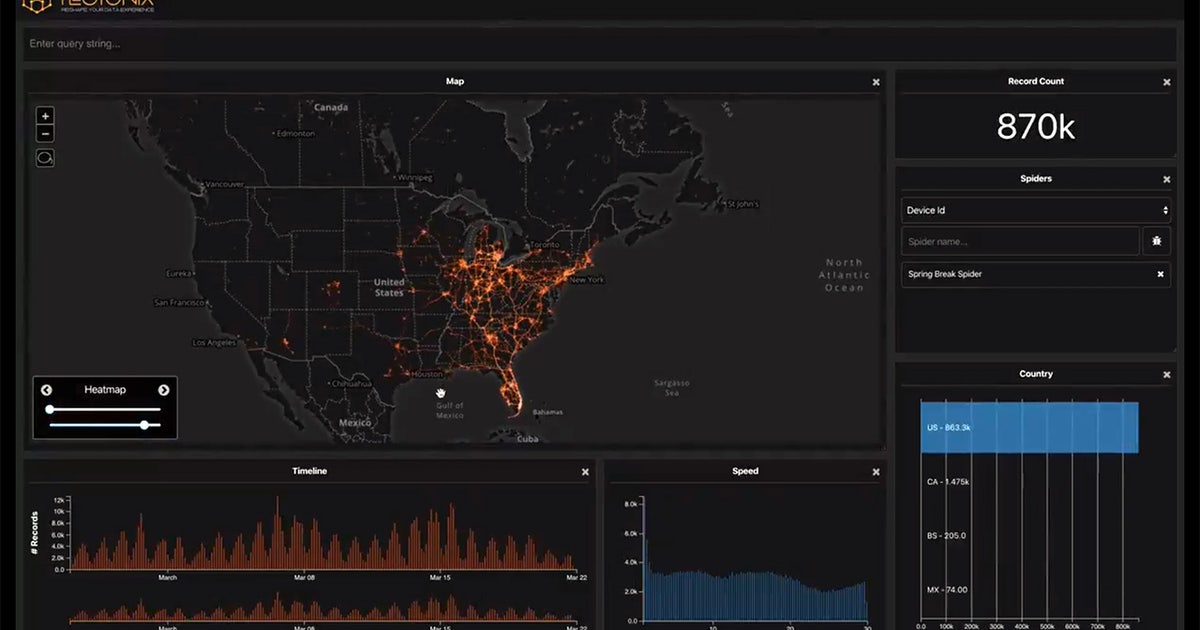Click the Spiders panel title
The width and height of the screenshot is (1200, 630).
1036,179
